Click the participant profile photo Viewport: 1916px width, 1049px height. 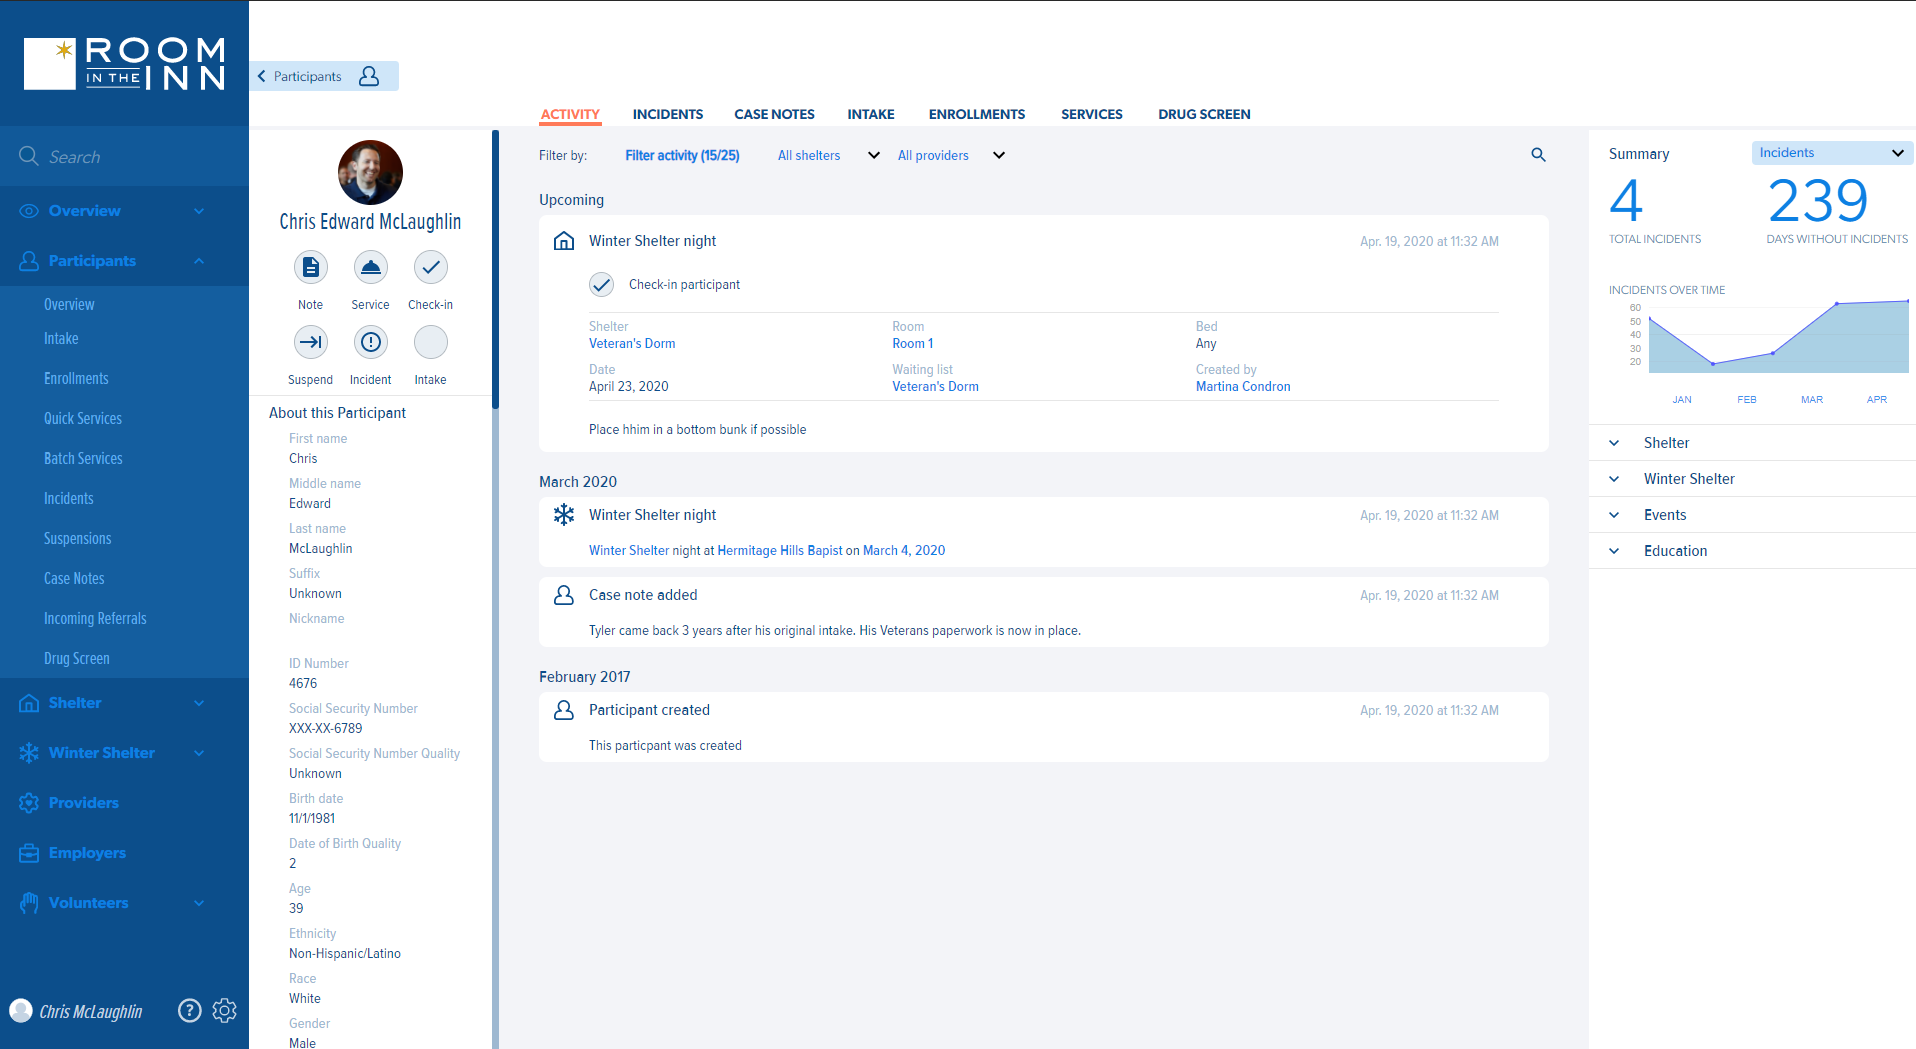370,173
